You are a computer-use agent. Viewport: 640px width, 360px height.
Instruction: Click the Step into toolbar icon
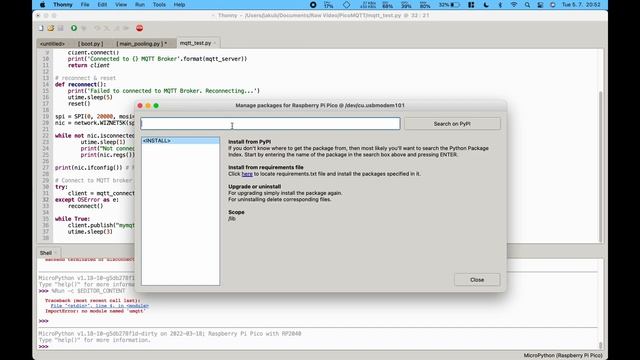[x=107, y=28]
